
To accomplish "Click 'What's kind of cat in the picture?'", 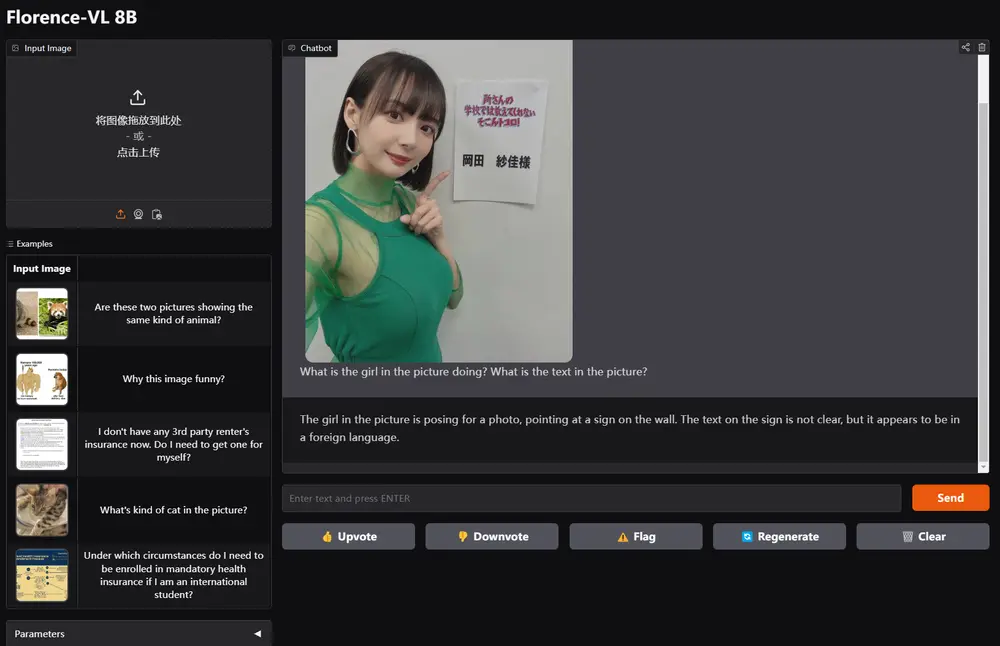I will click(x=173, y=510).
